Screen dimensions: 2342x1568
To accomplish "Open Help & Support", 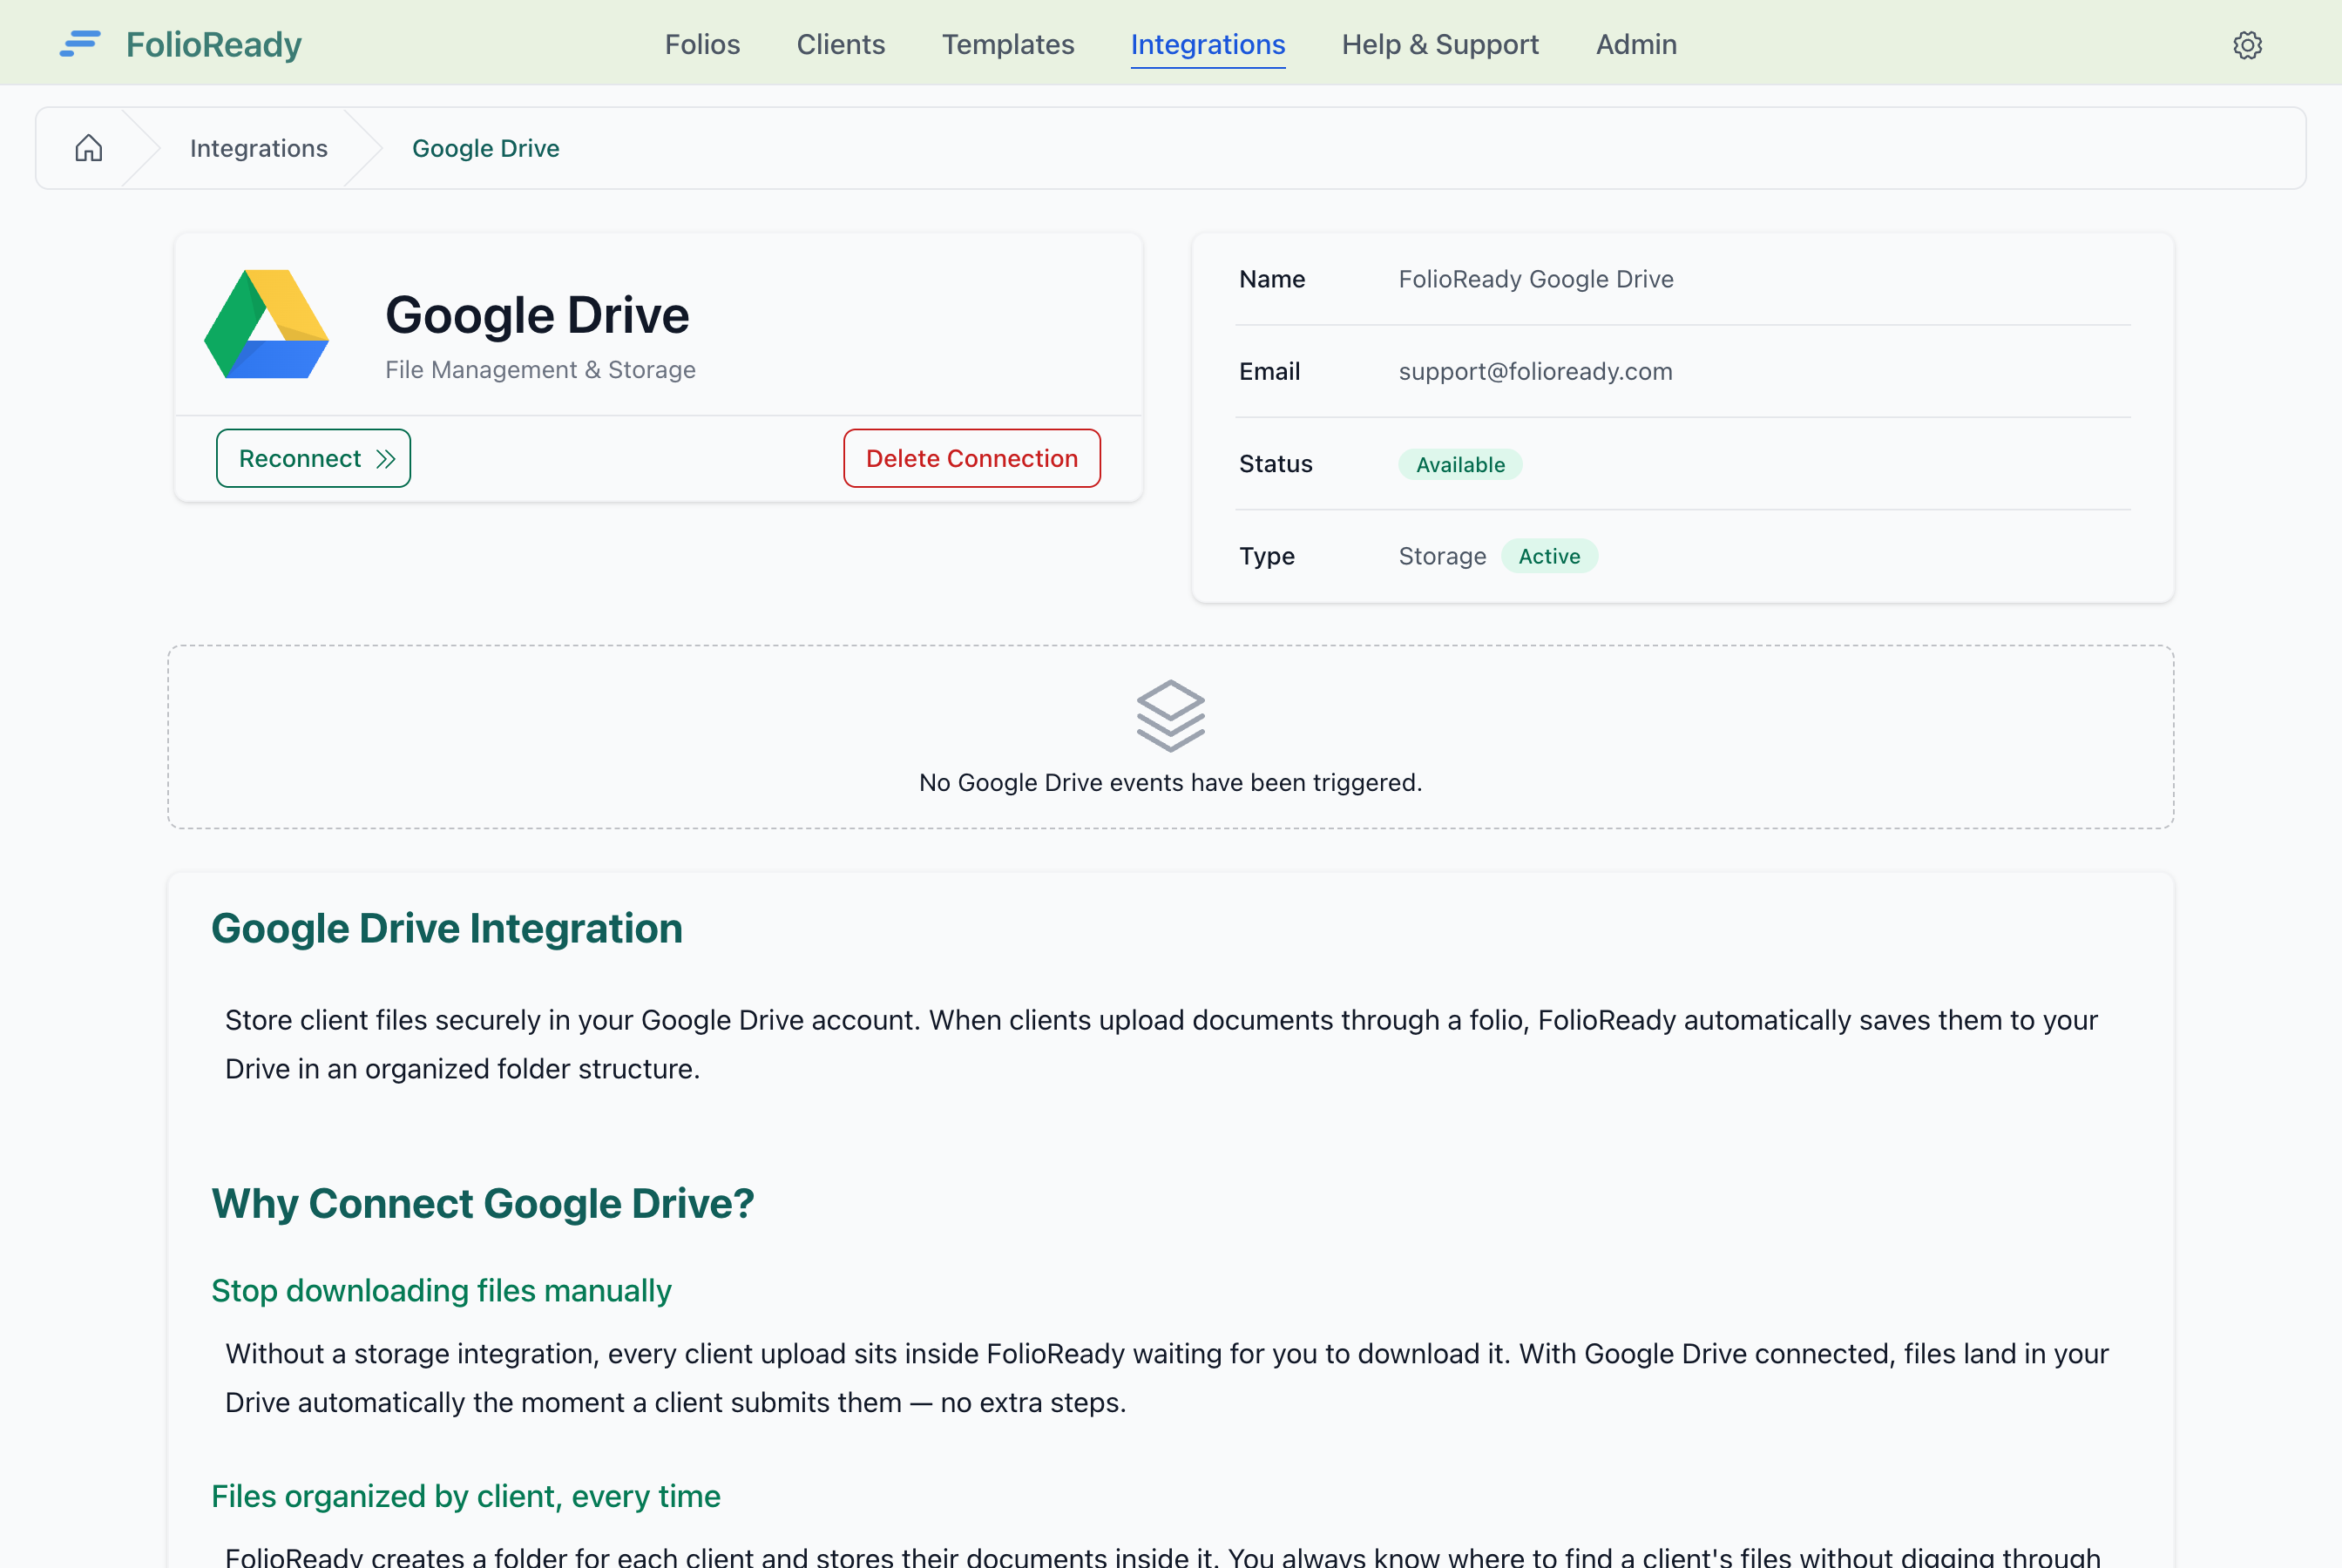I will pyautogui.click(x=1439, y=44).
